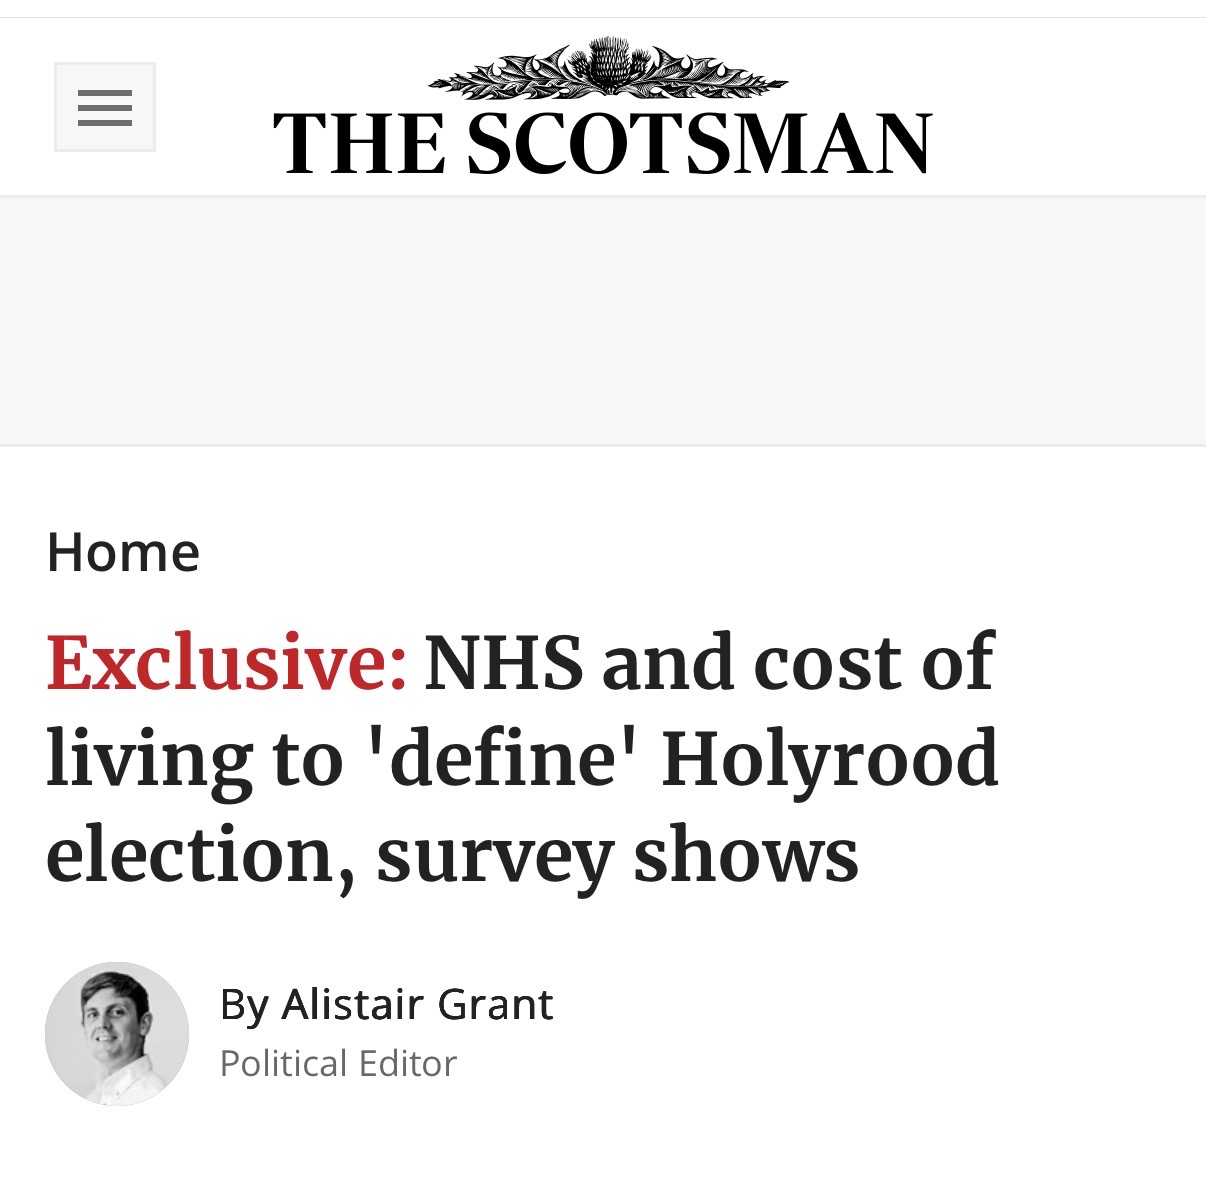The height and width of the screenshot is (1177, 1206).
Task: Open Alistair Grant's author profile photo
Action: [x=117, y=1034]
